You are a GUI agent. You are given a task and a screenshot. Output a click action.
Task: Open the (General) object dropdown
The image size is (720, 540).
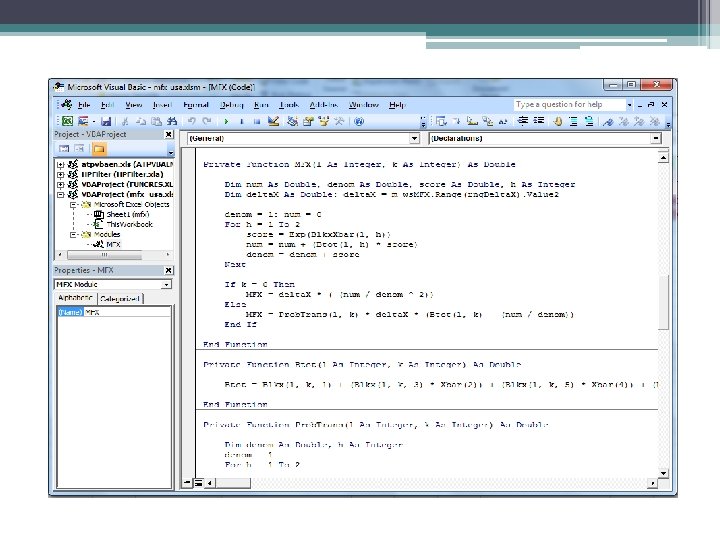pyautogui.click(x=414, y=138)
